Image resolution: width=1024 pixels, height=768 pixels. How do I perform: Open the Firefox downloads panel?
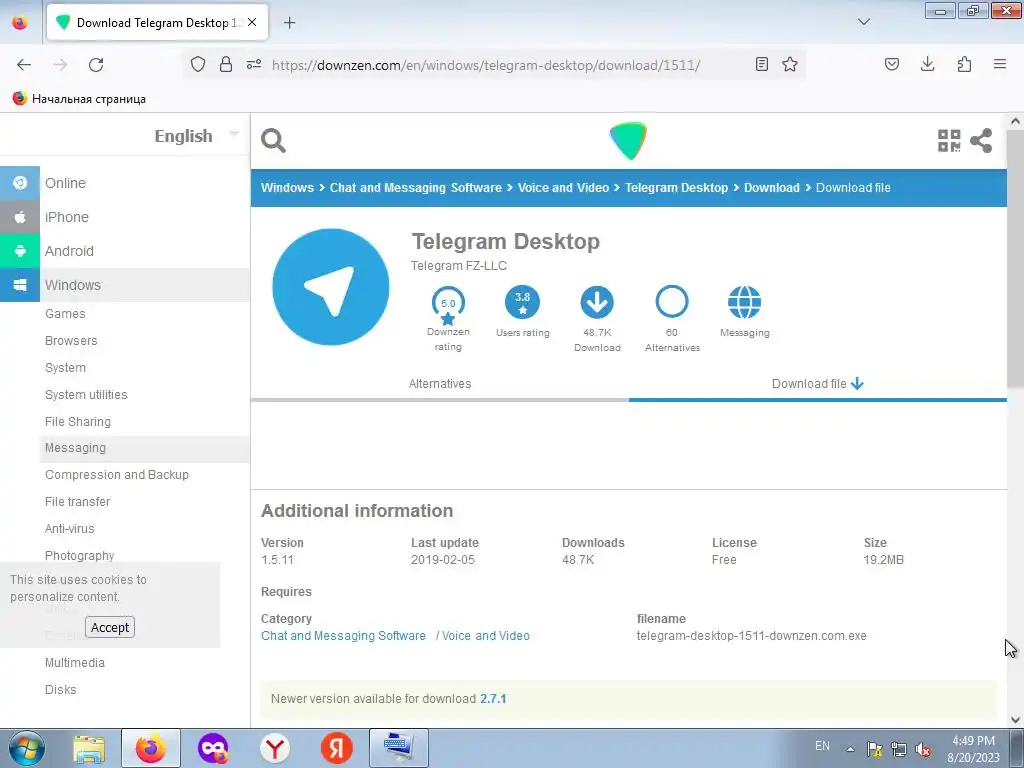point(927,64)
